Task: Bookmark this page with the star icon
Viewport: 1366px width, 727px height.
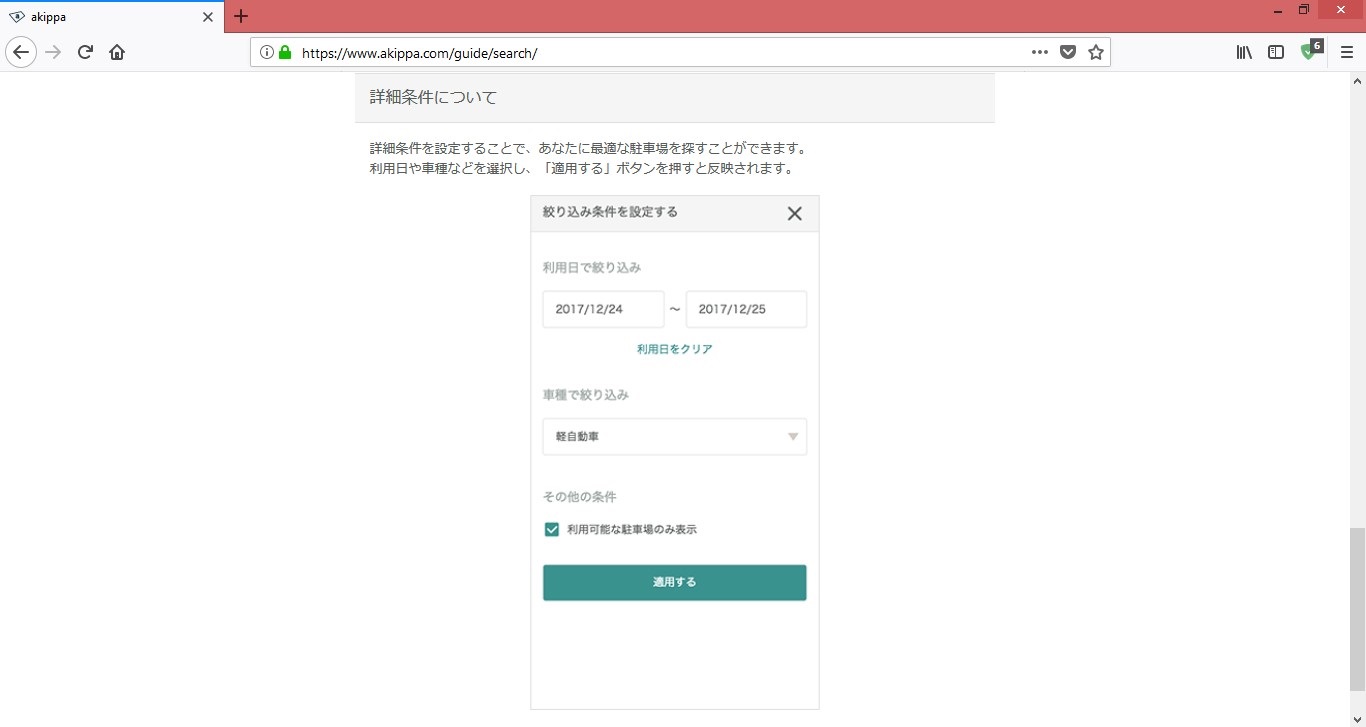Action: [x=1096, y=53]
